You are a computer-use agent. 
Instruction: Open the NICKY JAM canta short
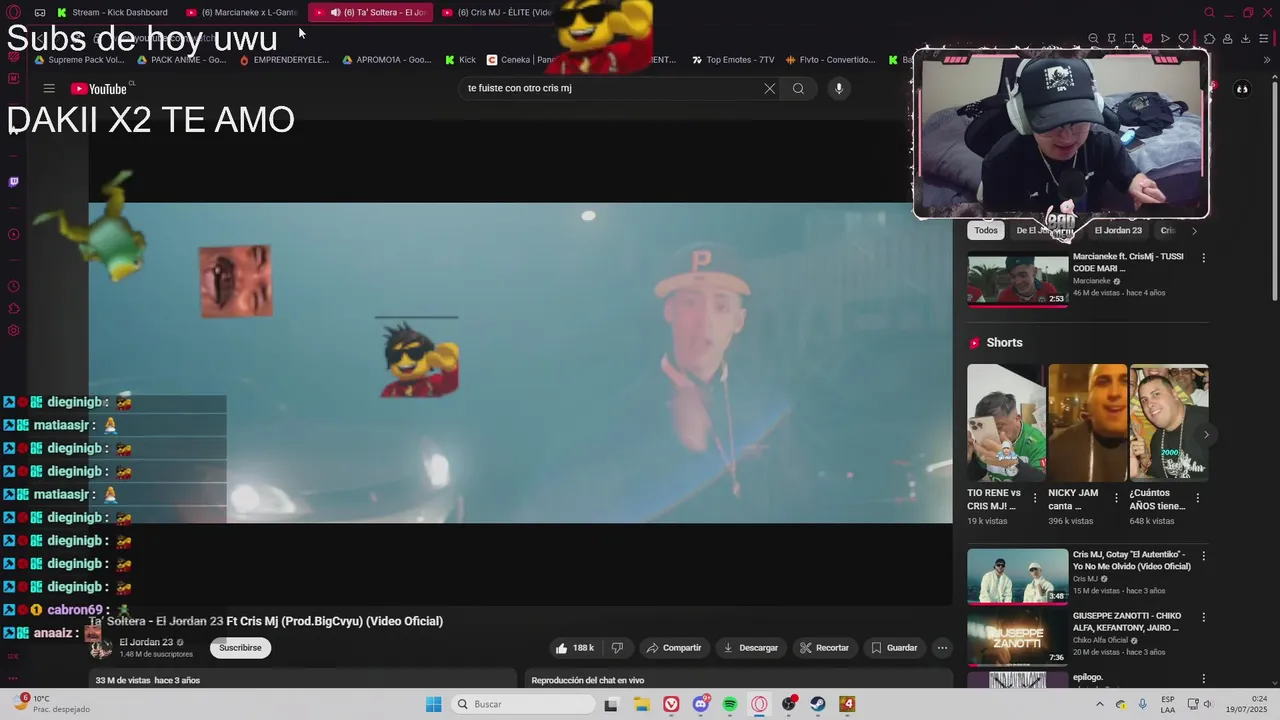point(1088,422)
